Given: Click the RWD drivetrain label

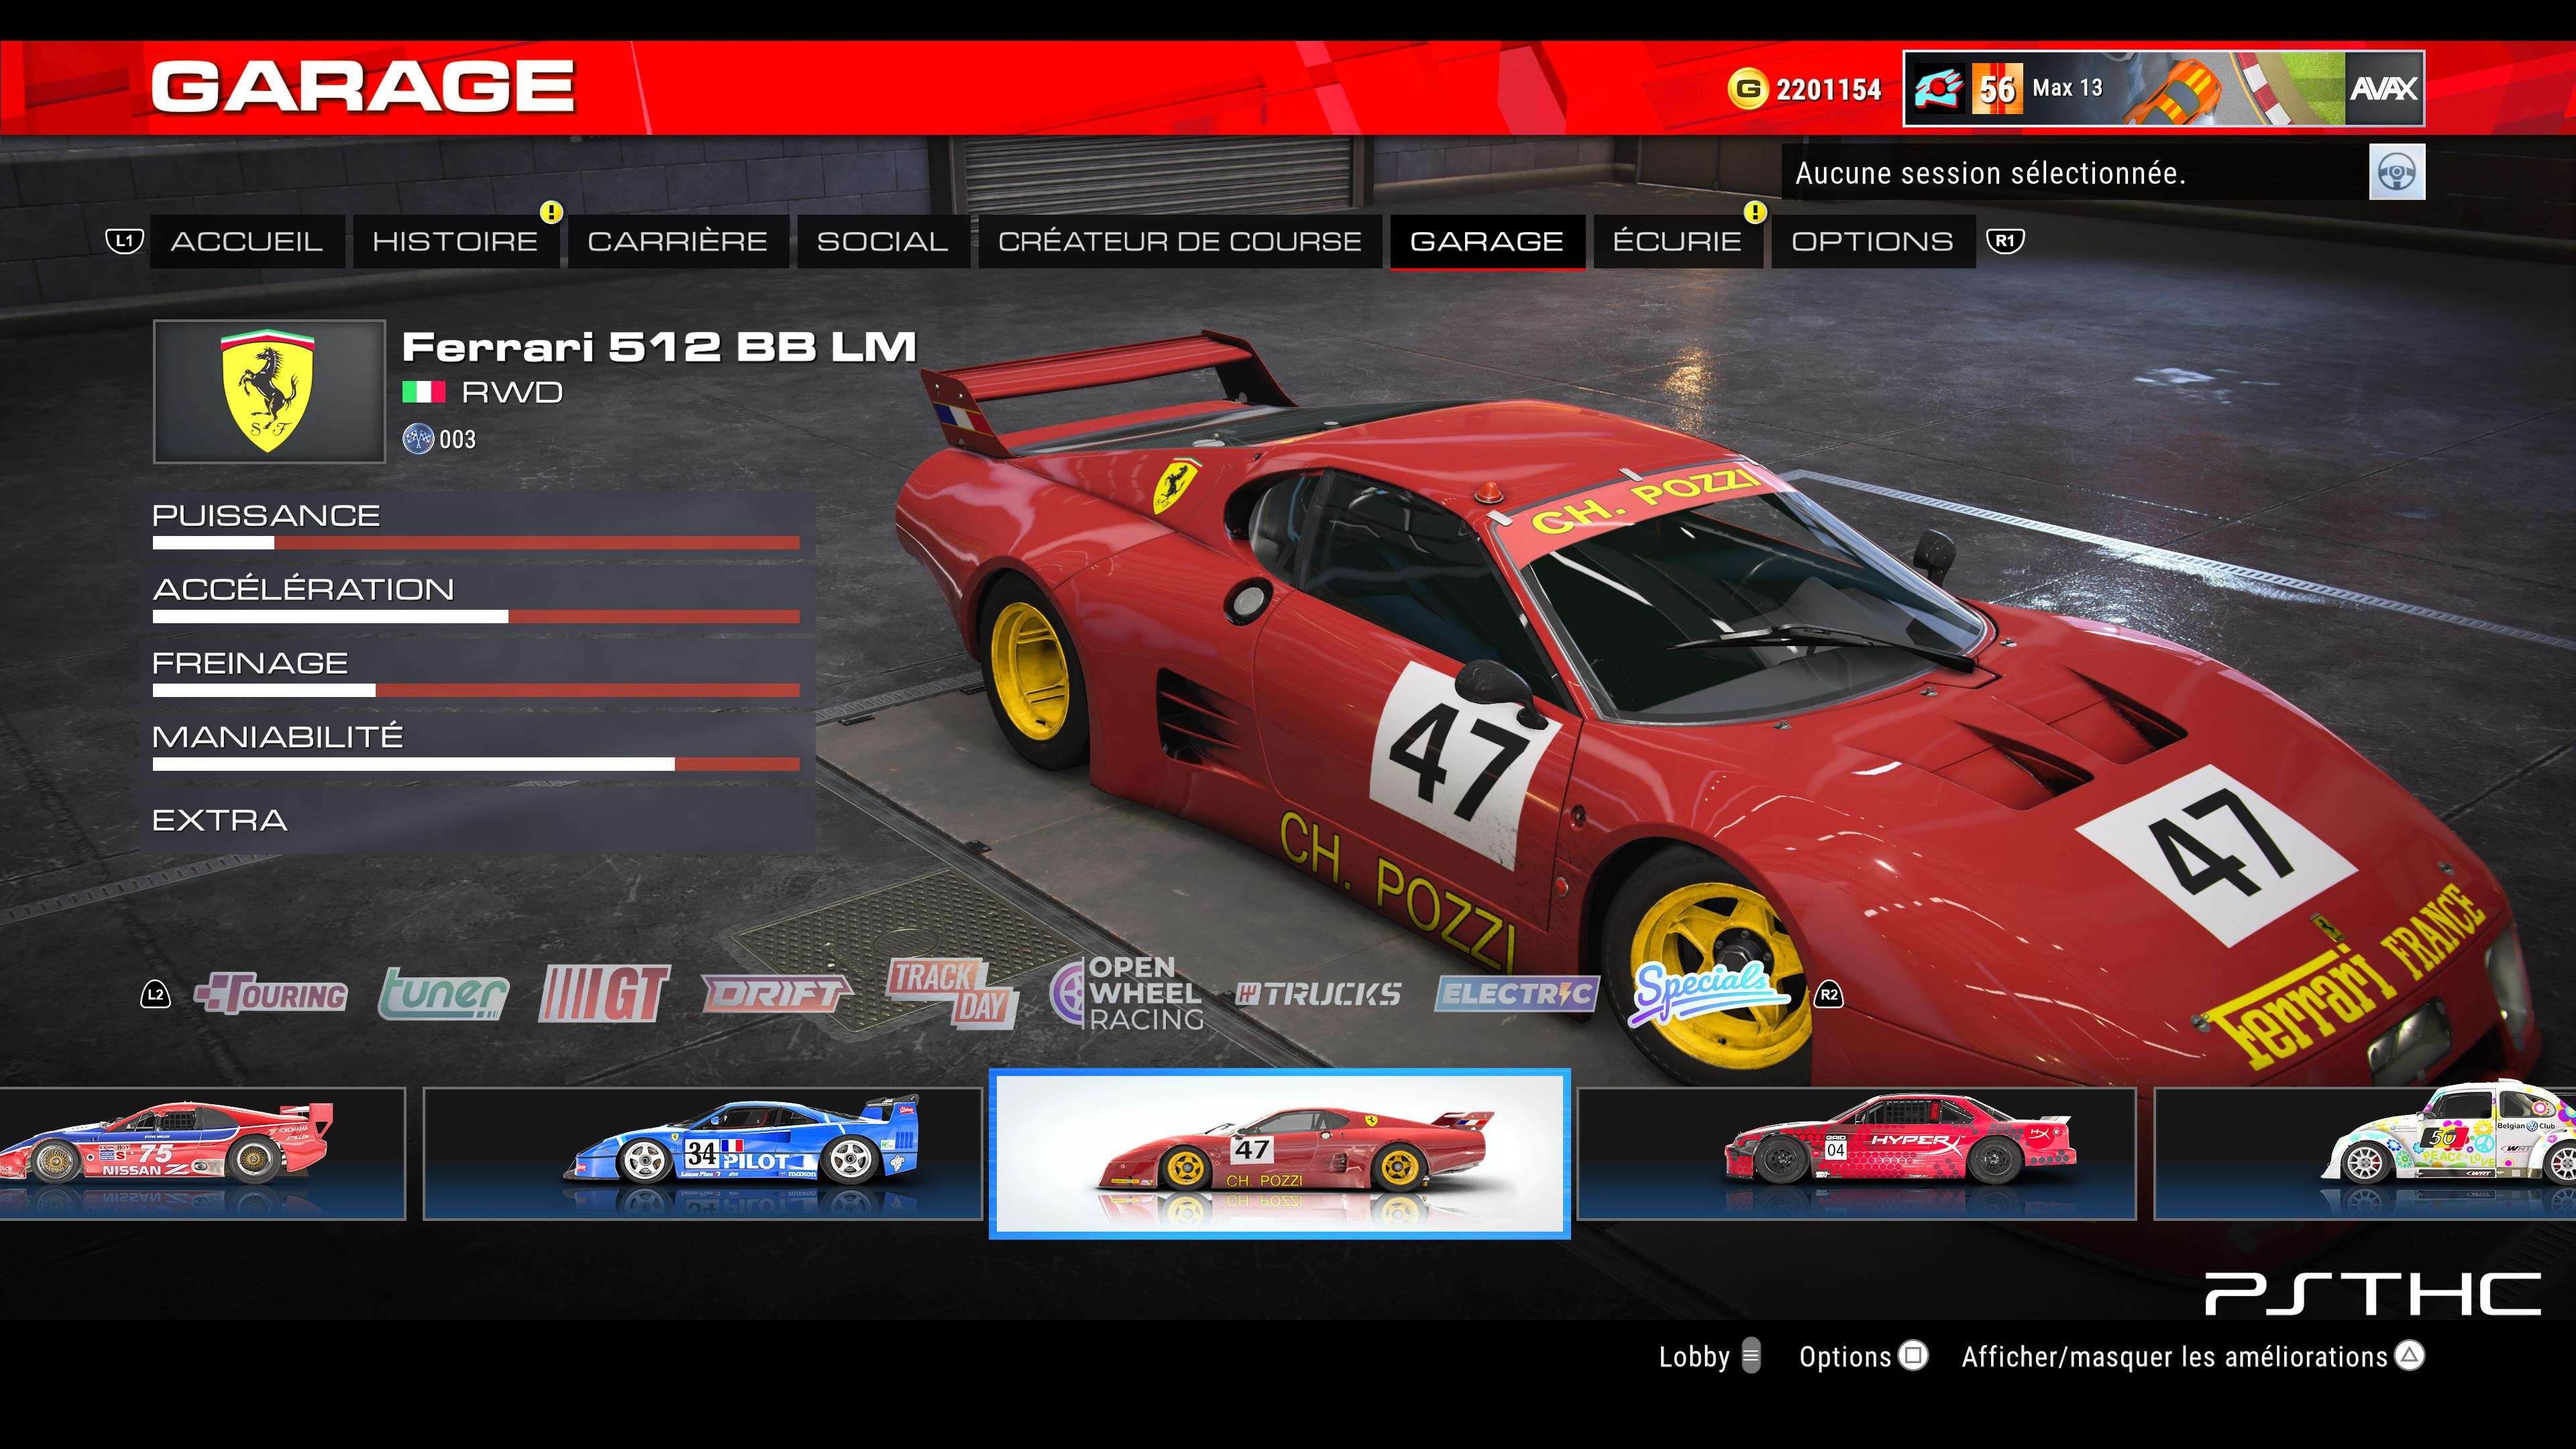Looking at the screenshot, I should click(x=512, y=392).
